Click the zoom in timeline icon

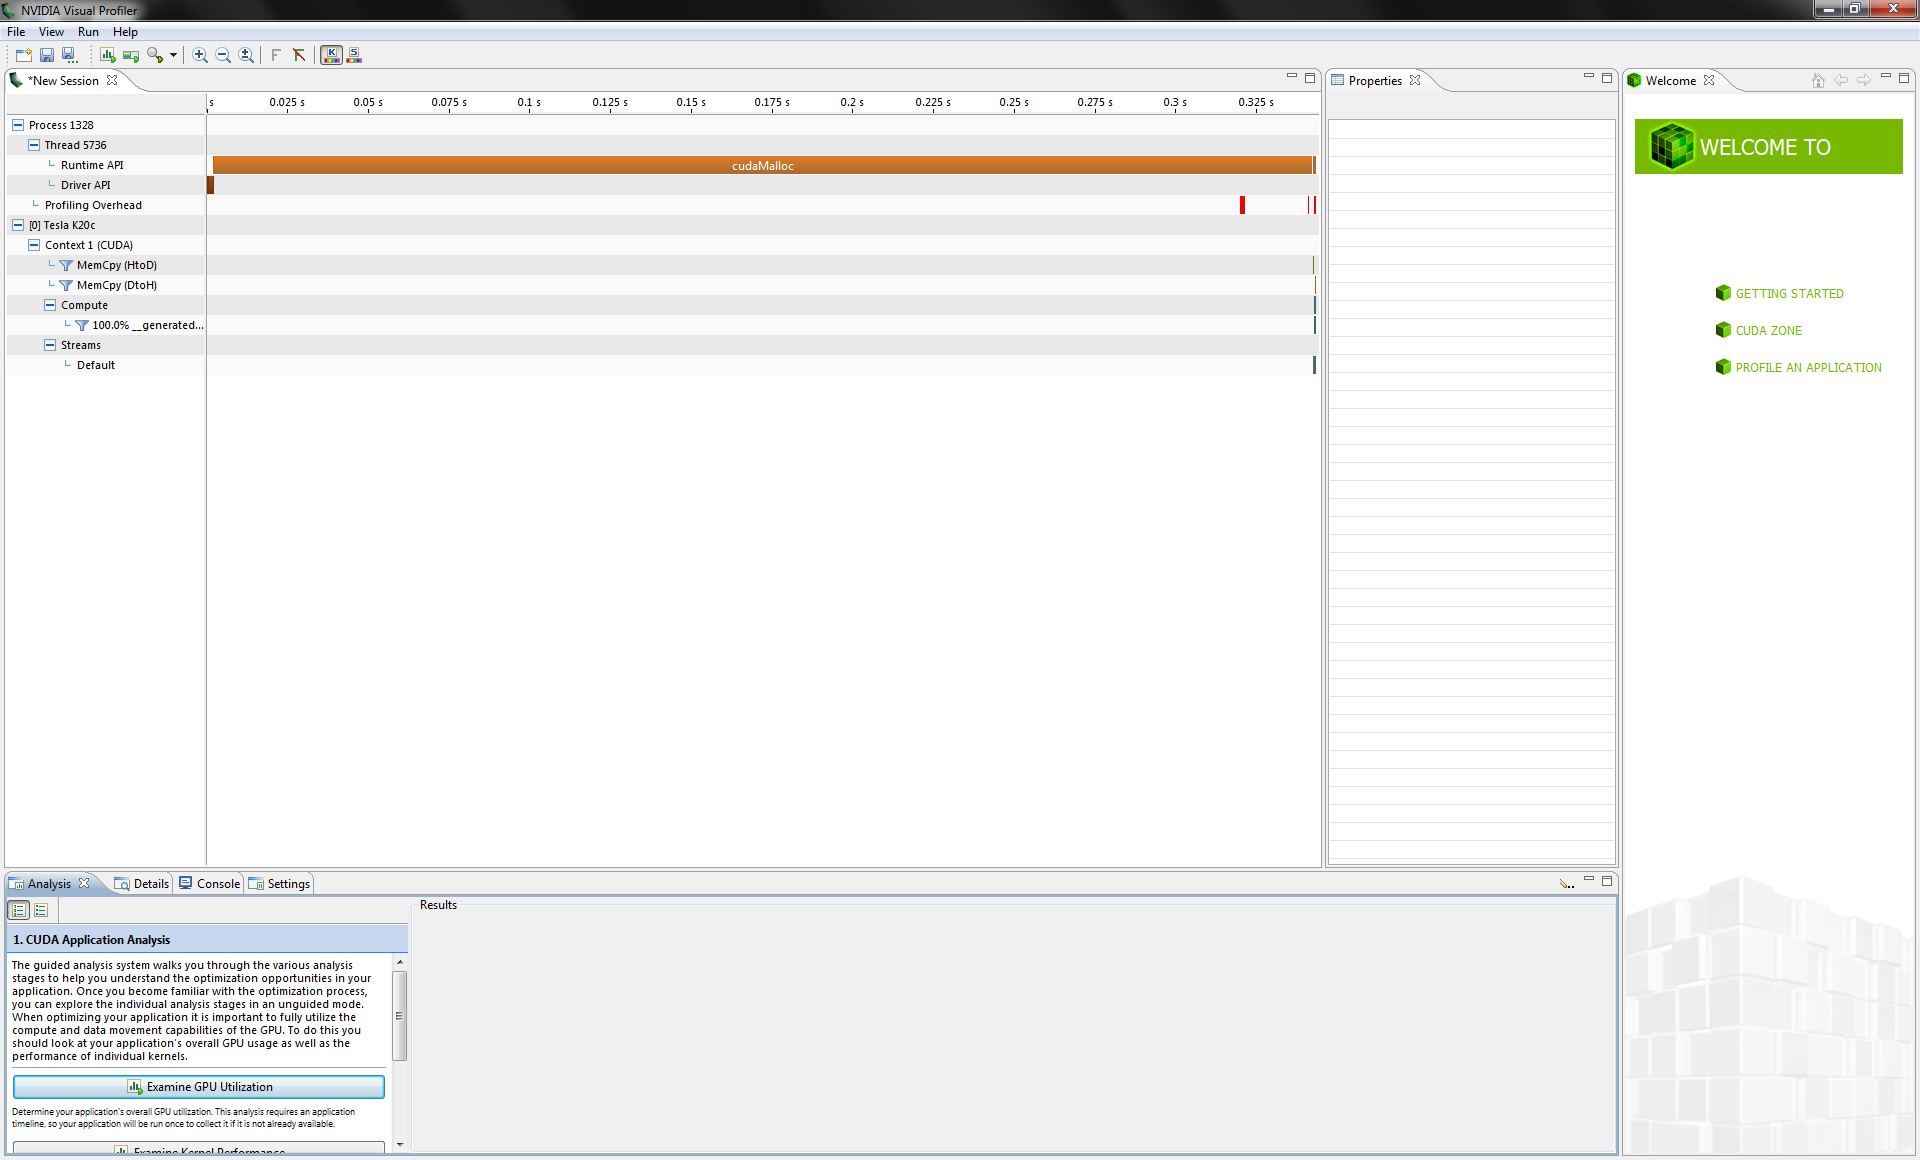[200, 55]
